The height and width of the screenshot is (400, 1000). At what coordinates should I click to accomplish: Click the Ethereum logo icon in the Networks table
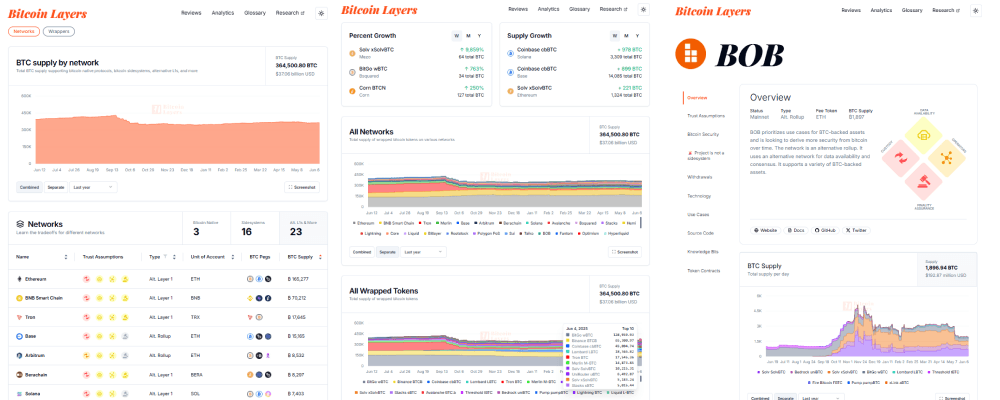pos(19,279)
